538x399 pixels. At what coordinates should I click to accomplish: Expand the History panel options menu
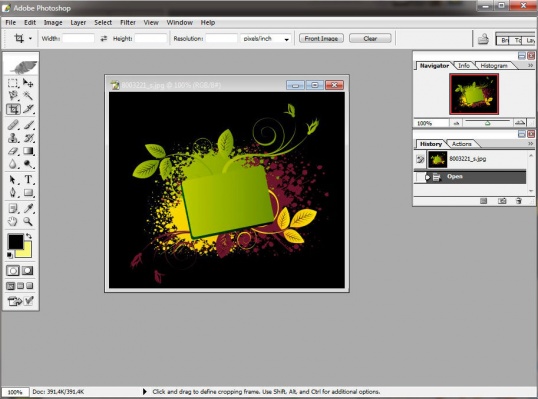coord(530,144)
